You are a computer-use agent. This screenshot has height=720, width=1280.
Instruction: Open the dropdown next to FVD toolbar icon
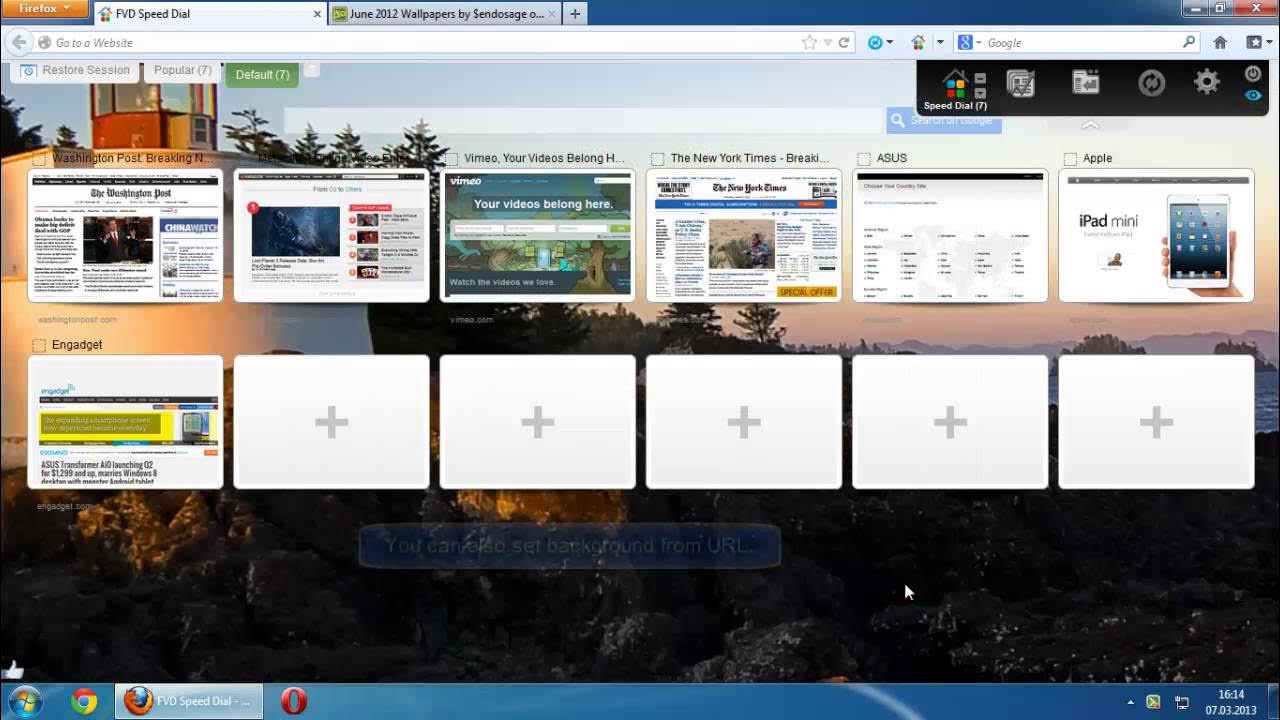[940, 42]
